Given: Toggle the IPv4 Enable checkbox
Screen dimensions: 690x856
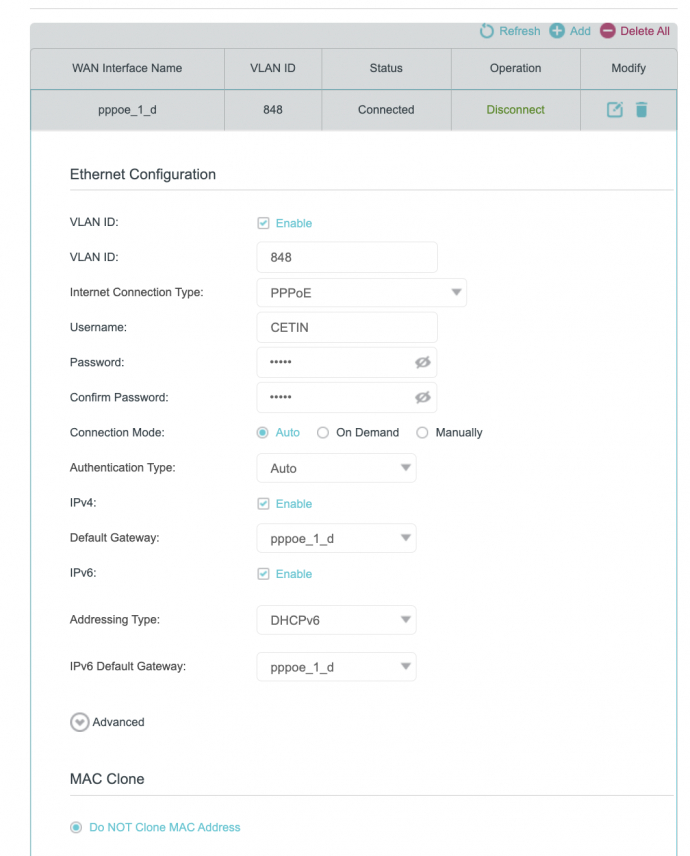Looking at the screenshot, I should tap(263, 503).
